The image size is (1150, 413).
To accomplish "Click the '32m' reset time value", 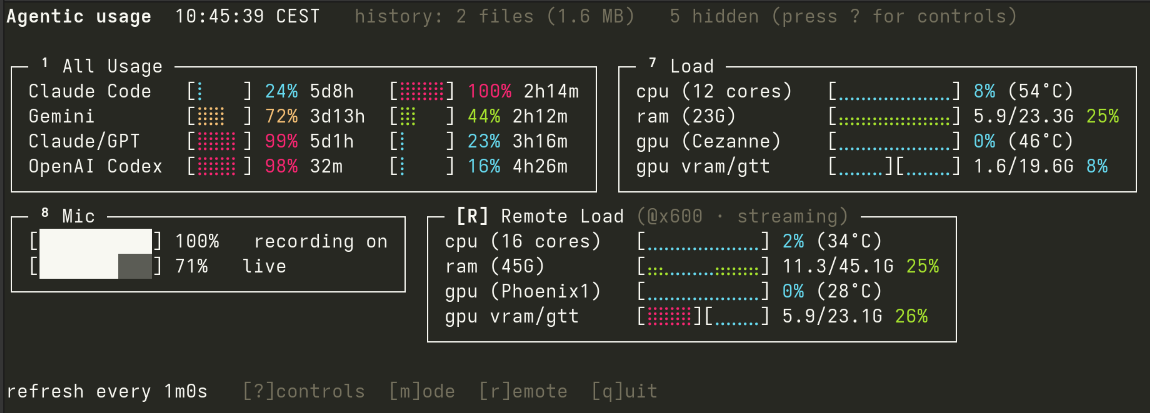I will 326,167.
